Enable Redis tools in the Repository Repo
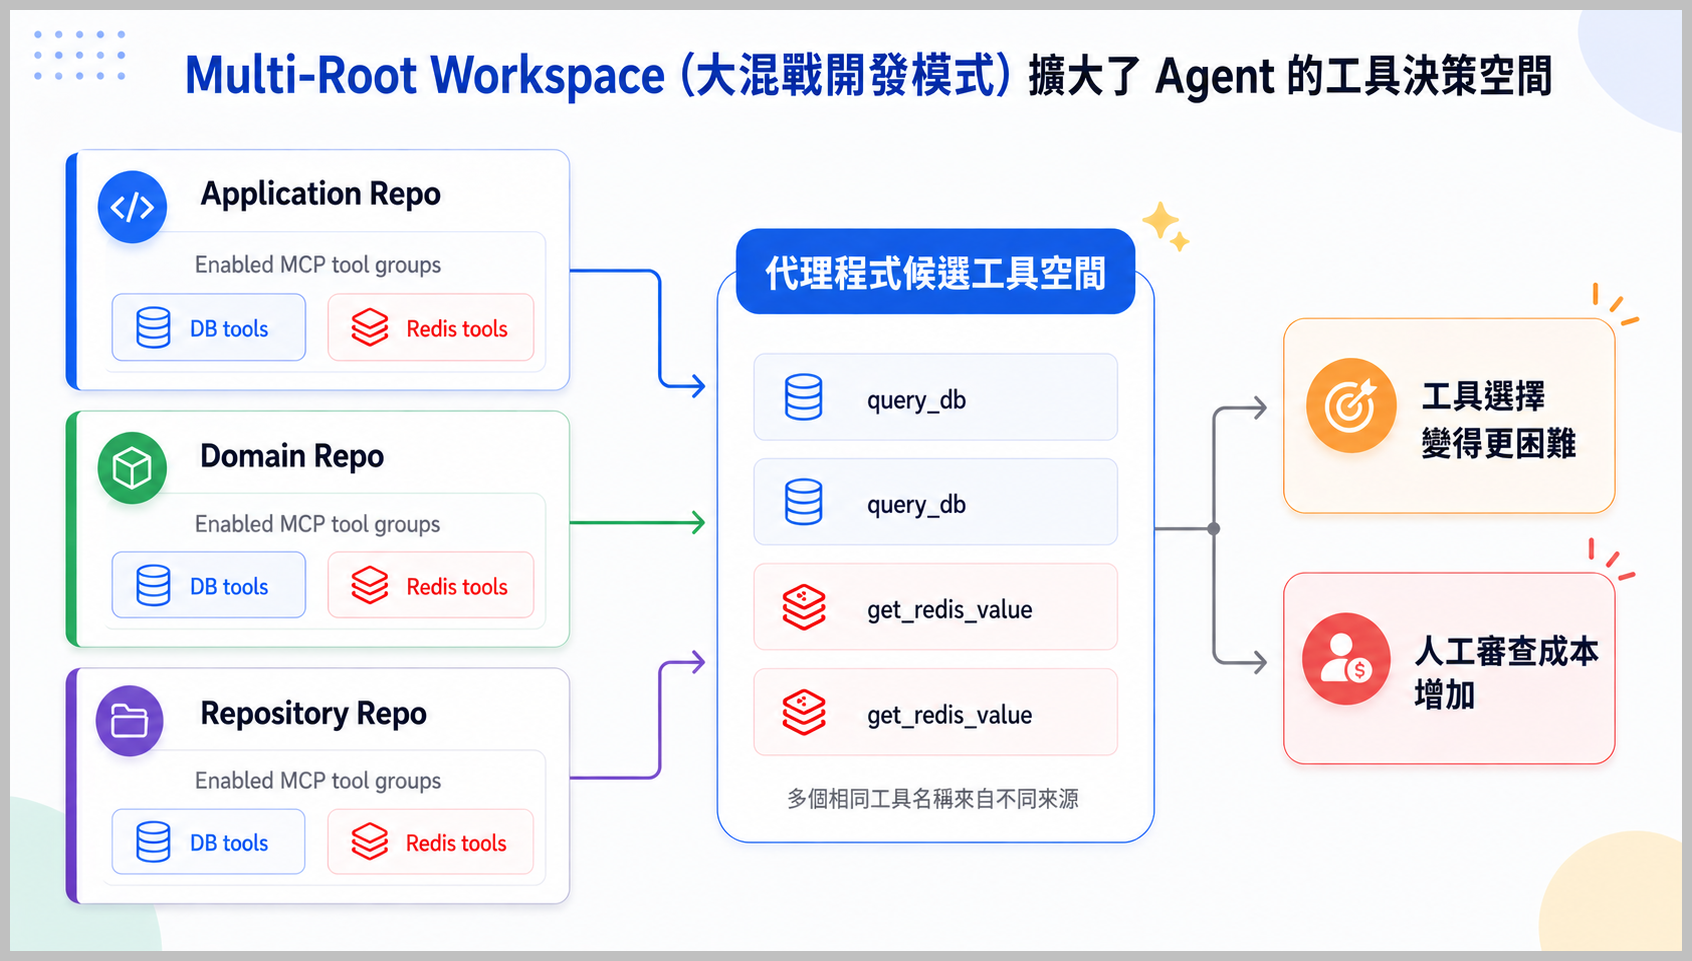 431,842
